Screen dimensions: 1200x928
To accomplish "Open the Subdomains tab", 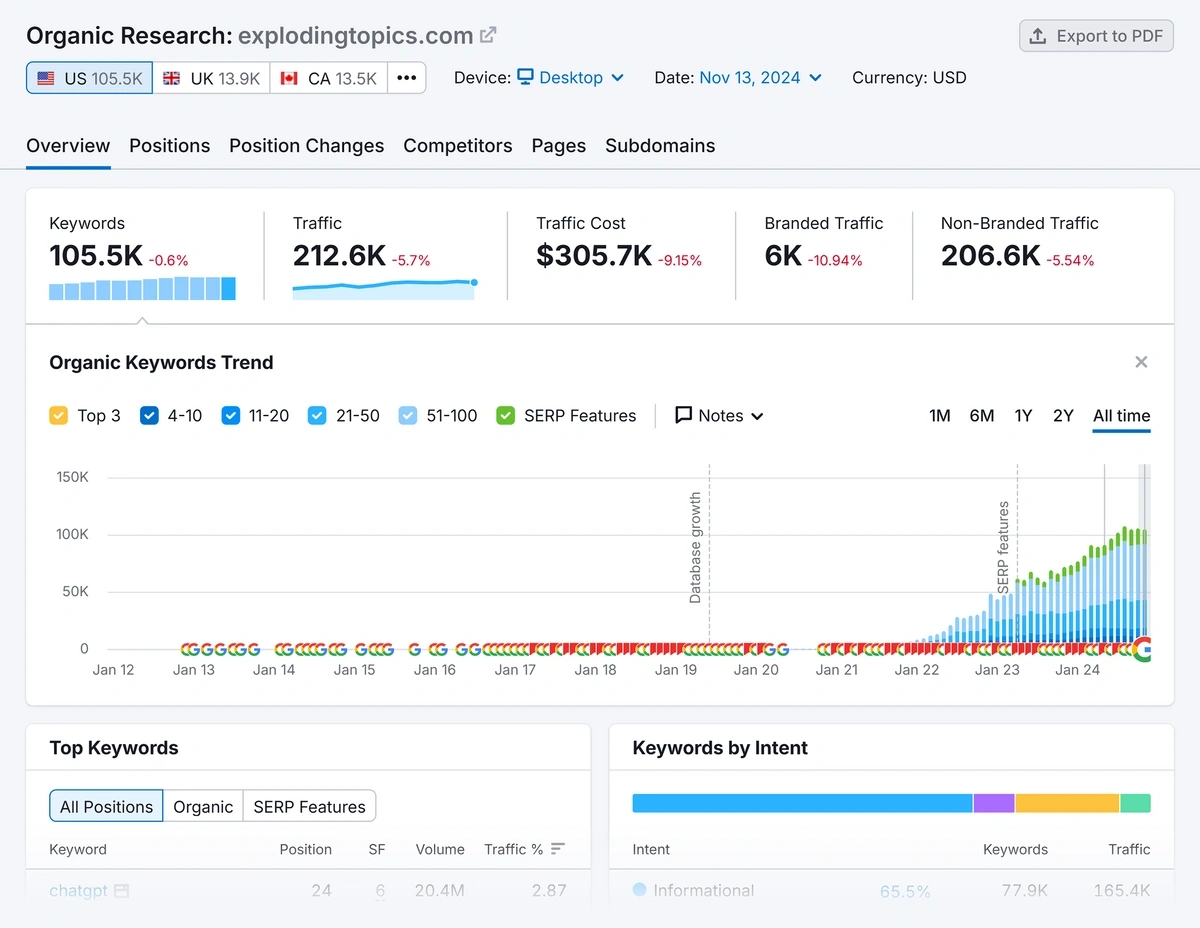I will pos(660,146).
